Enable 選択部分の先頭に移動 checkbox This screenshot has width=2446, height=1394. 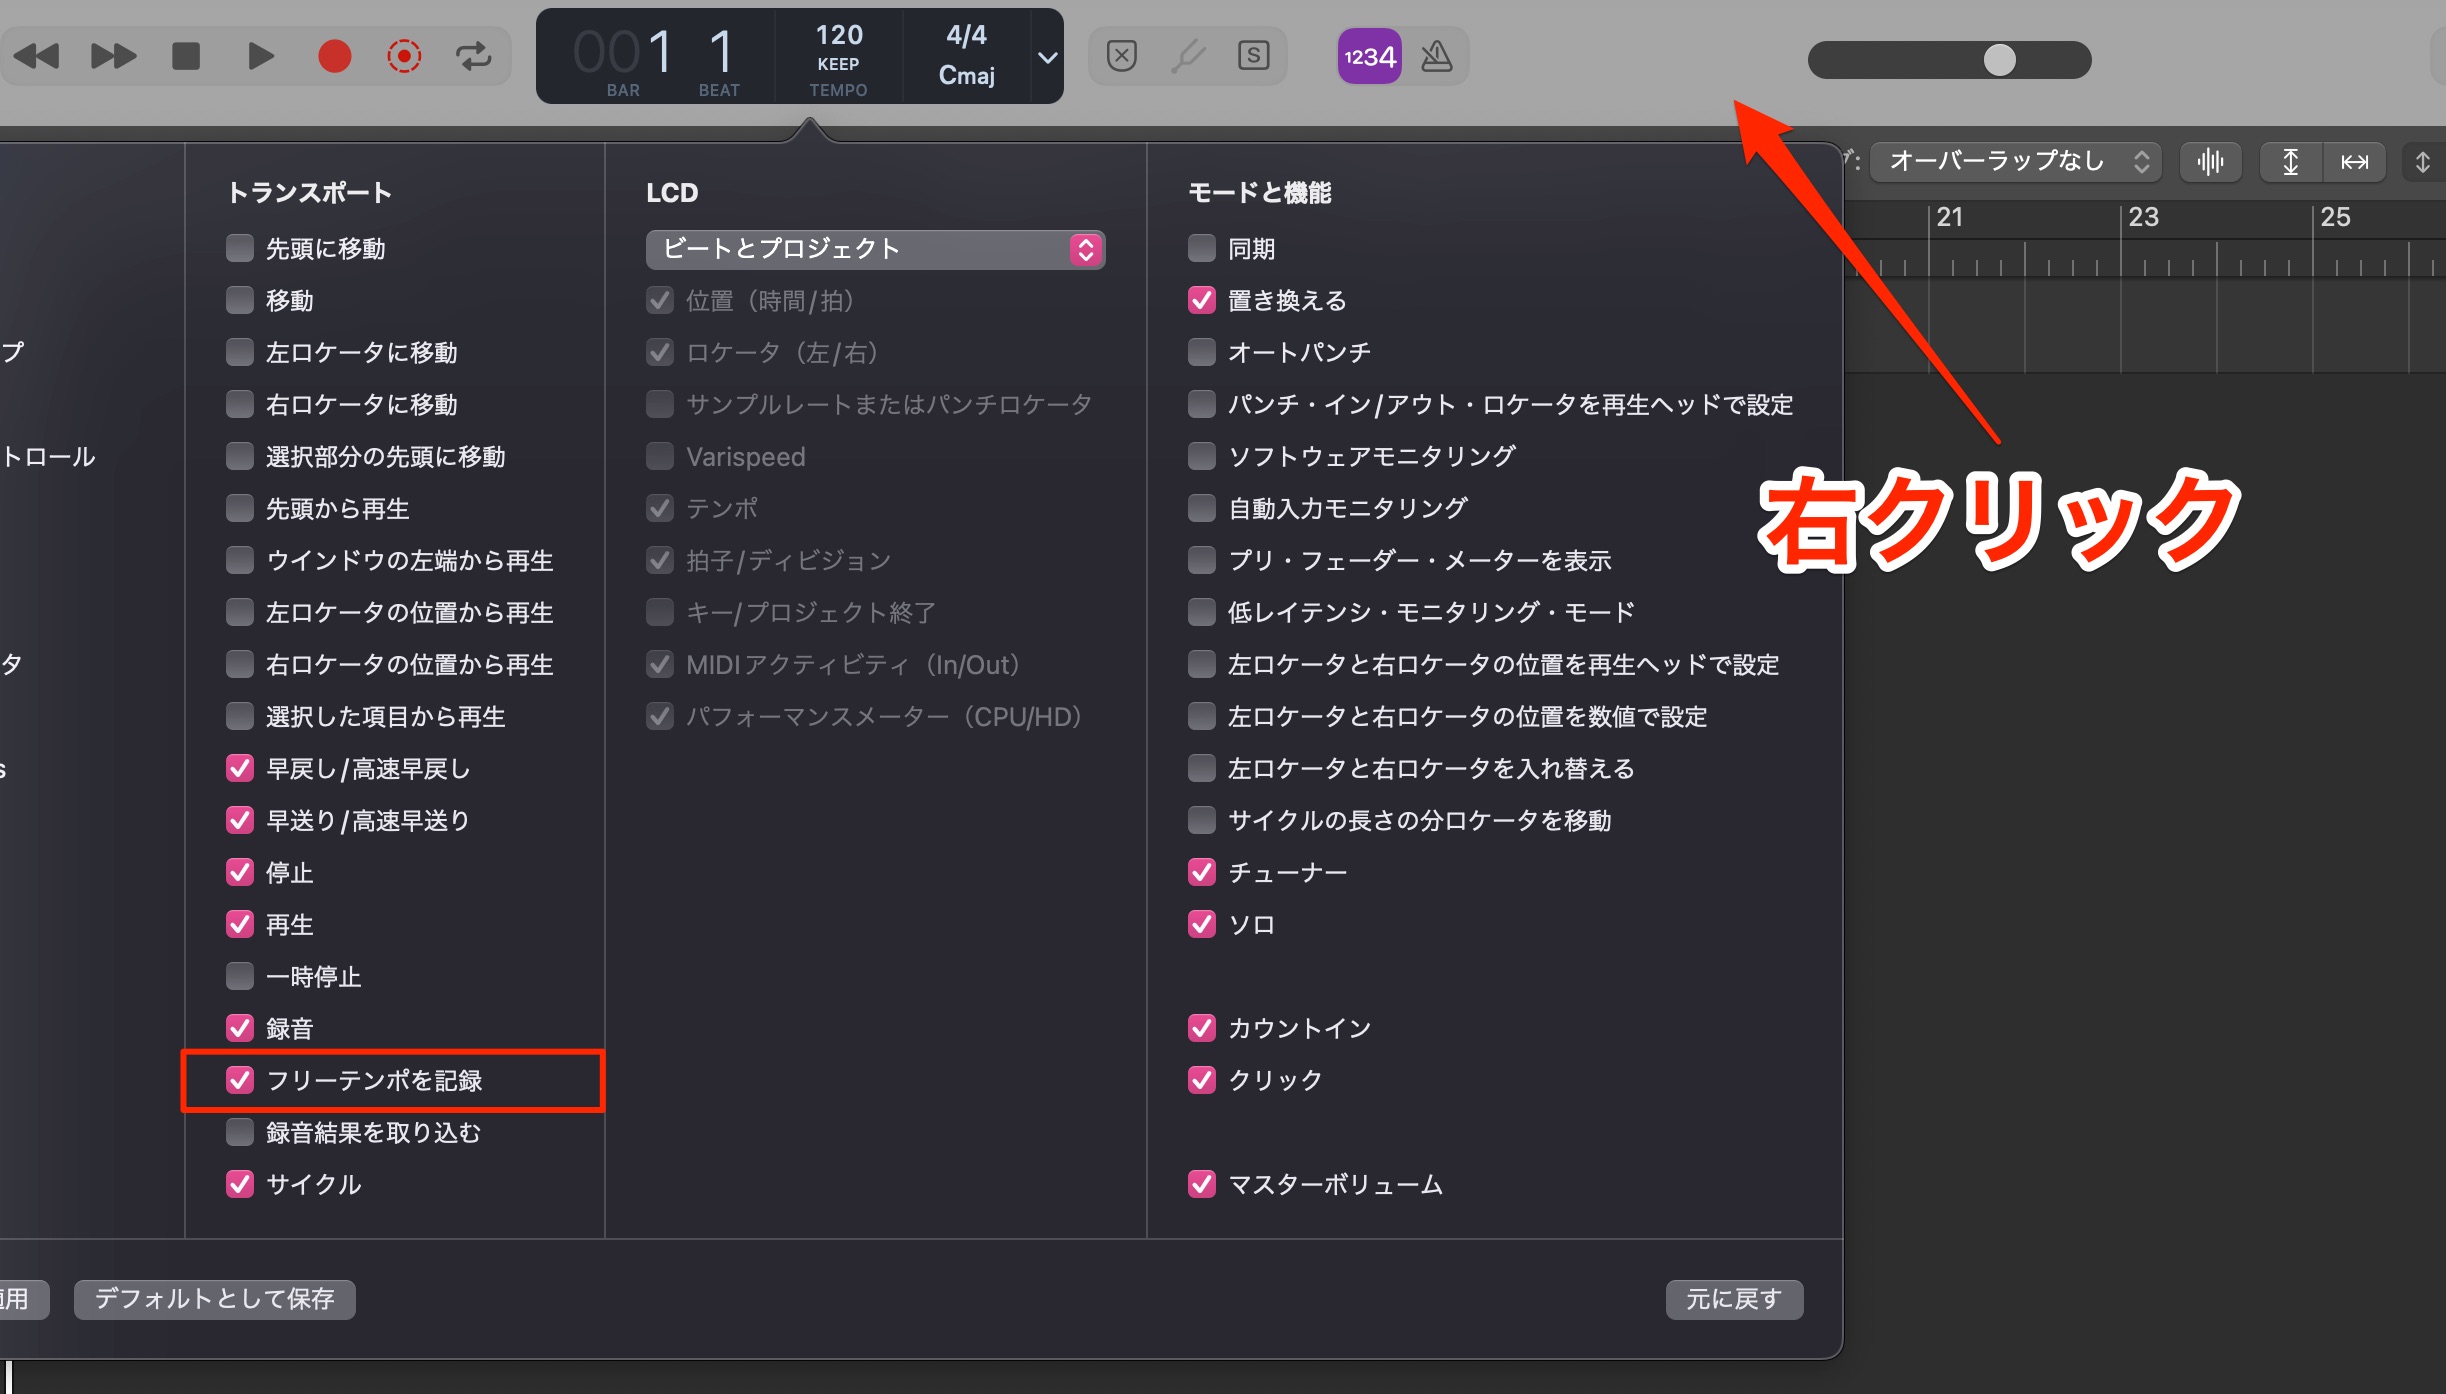coord(240,456)
